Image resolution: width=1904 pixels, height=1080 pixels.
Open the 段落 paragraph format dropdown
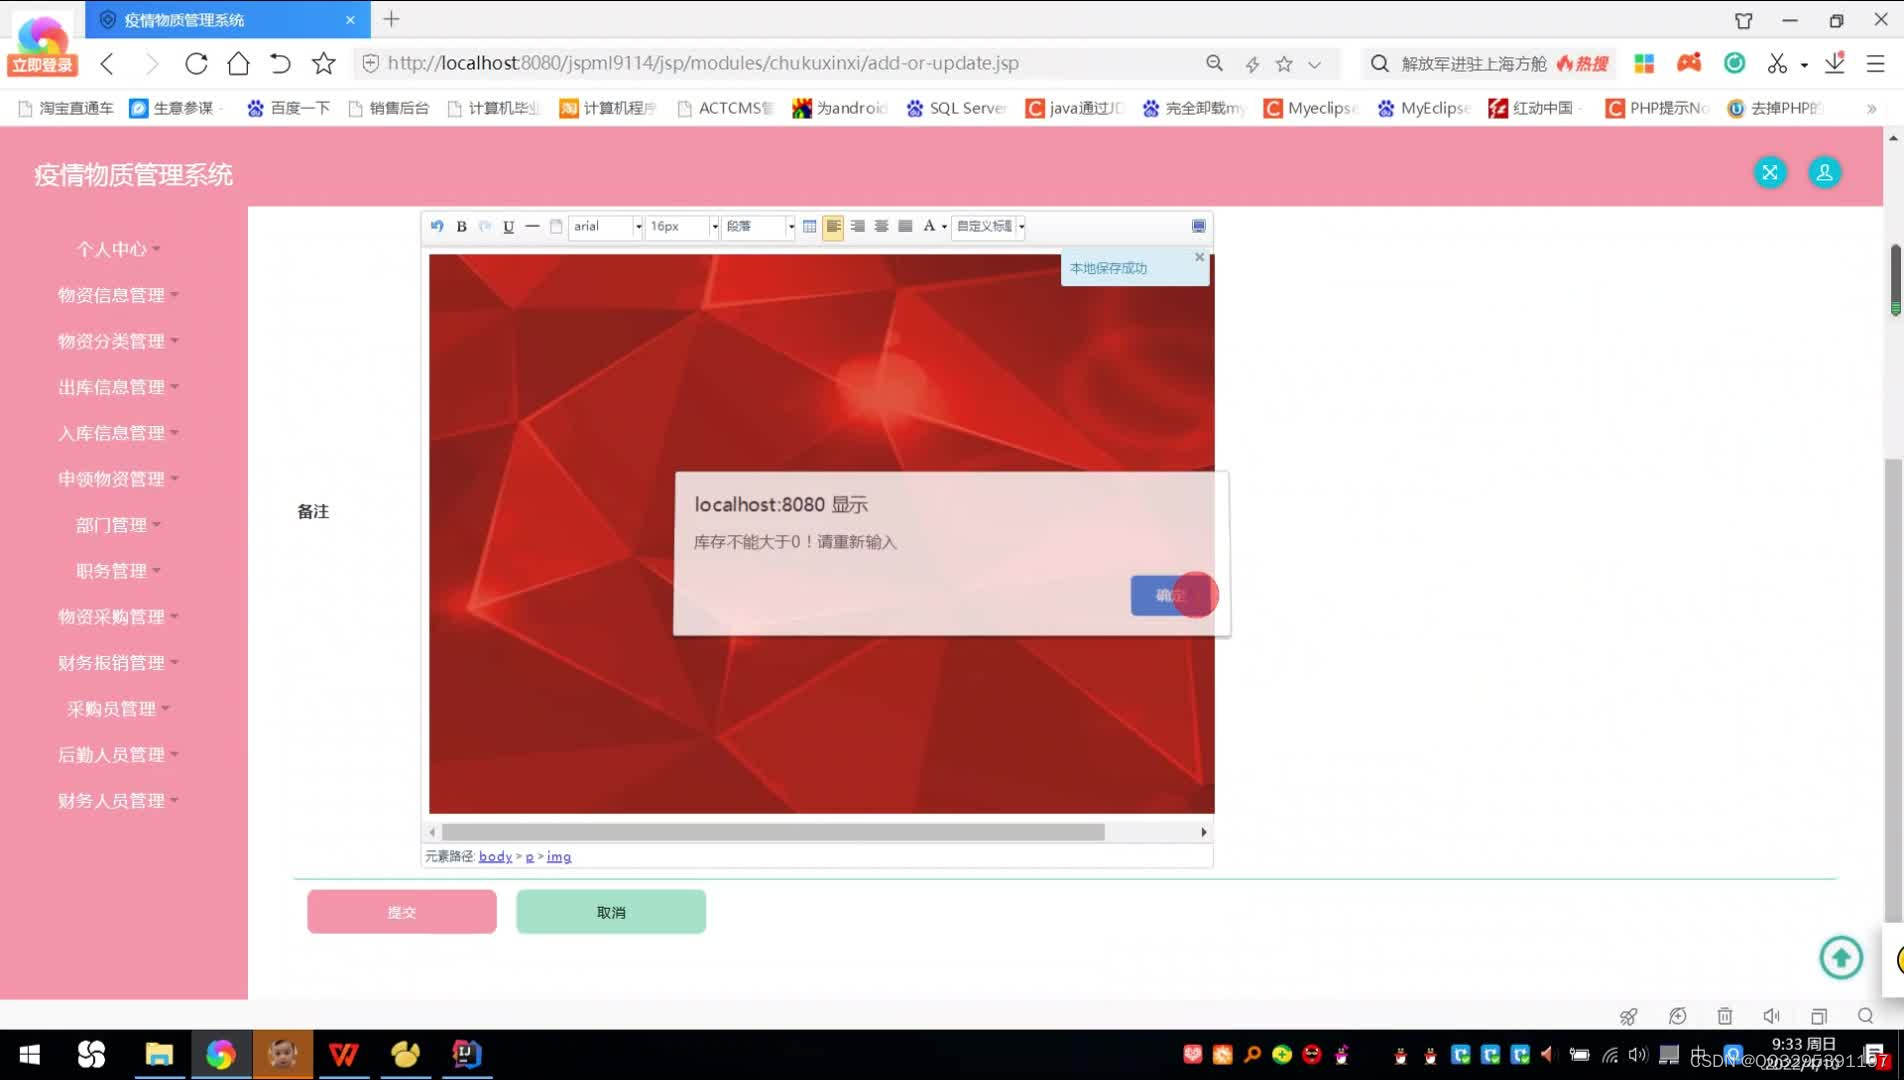[759, 226]
